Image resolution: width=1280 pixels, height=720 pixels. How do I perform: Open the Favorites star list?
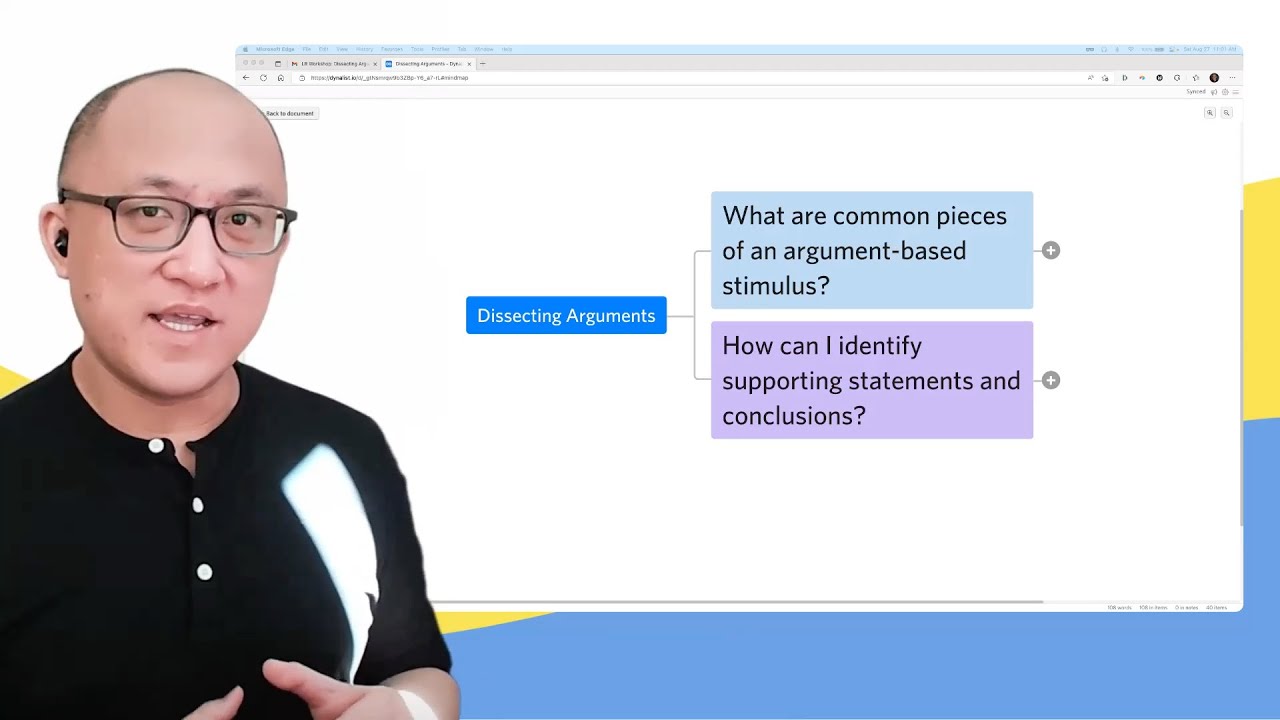tap(1196, 78)
